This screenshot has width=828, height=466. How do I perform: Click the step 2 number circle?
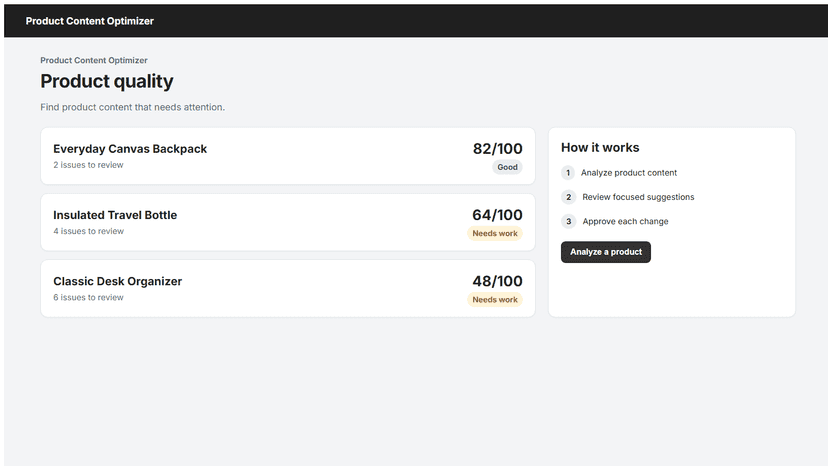tap(568, 197)
